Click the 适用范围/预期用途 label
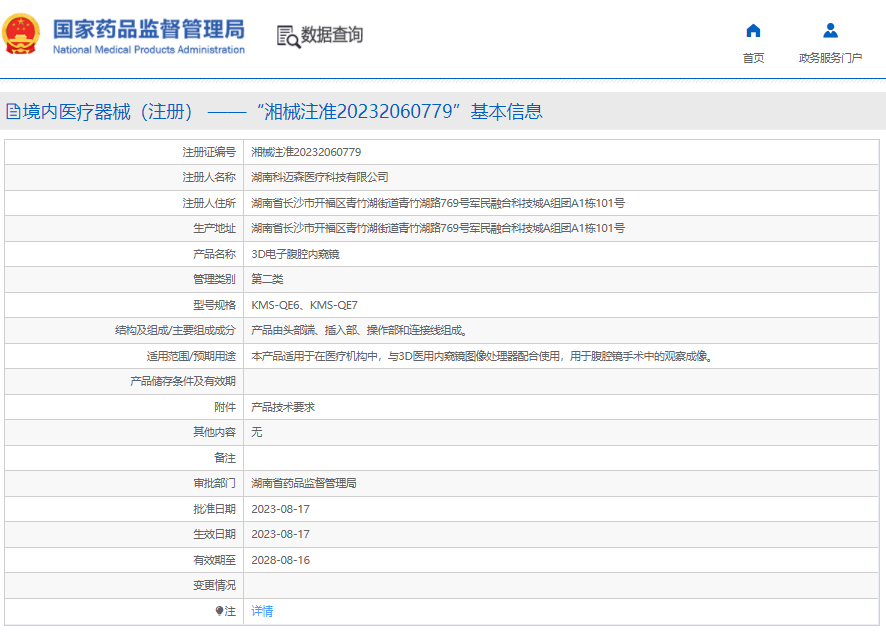This screenshot has height=632, width=886. point(191,356)
